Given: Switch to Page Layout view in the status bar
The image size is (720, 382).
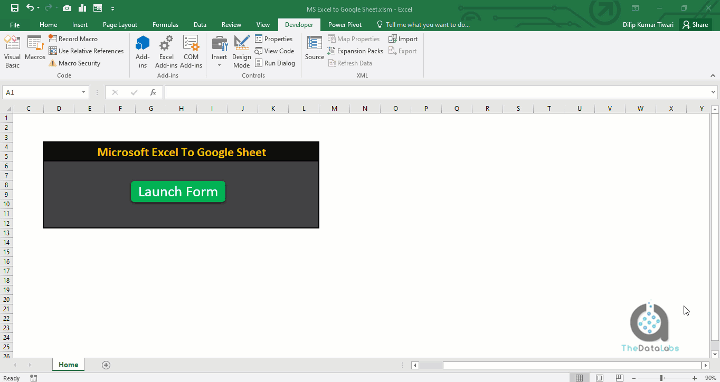Looking at the screenshot, I should pyautogui.click(x=599, y=378).
